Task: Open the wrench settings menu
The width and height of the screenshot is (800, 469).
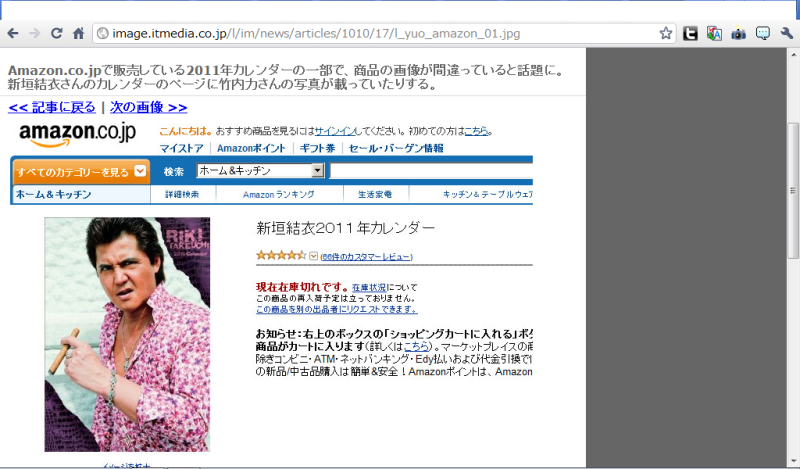Action: (x=787, y=33)
